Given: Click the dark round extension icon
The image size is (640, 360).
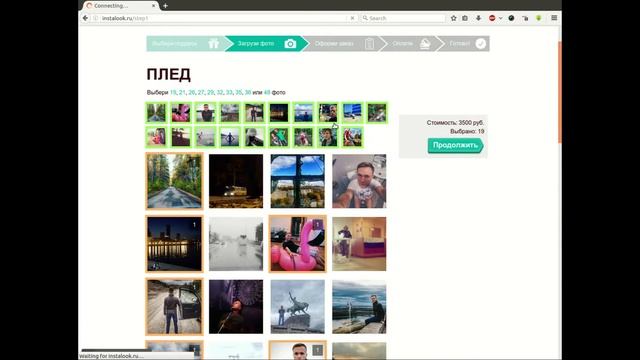Looking at the screenshot, I should click(x=511, y=18).
